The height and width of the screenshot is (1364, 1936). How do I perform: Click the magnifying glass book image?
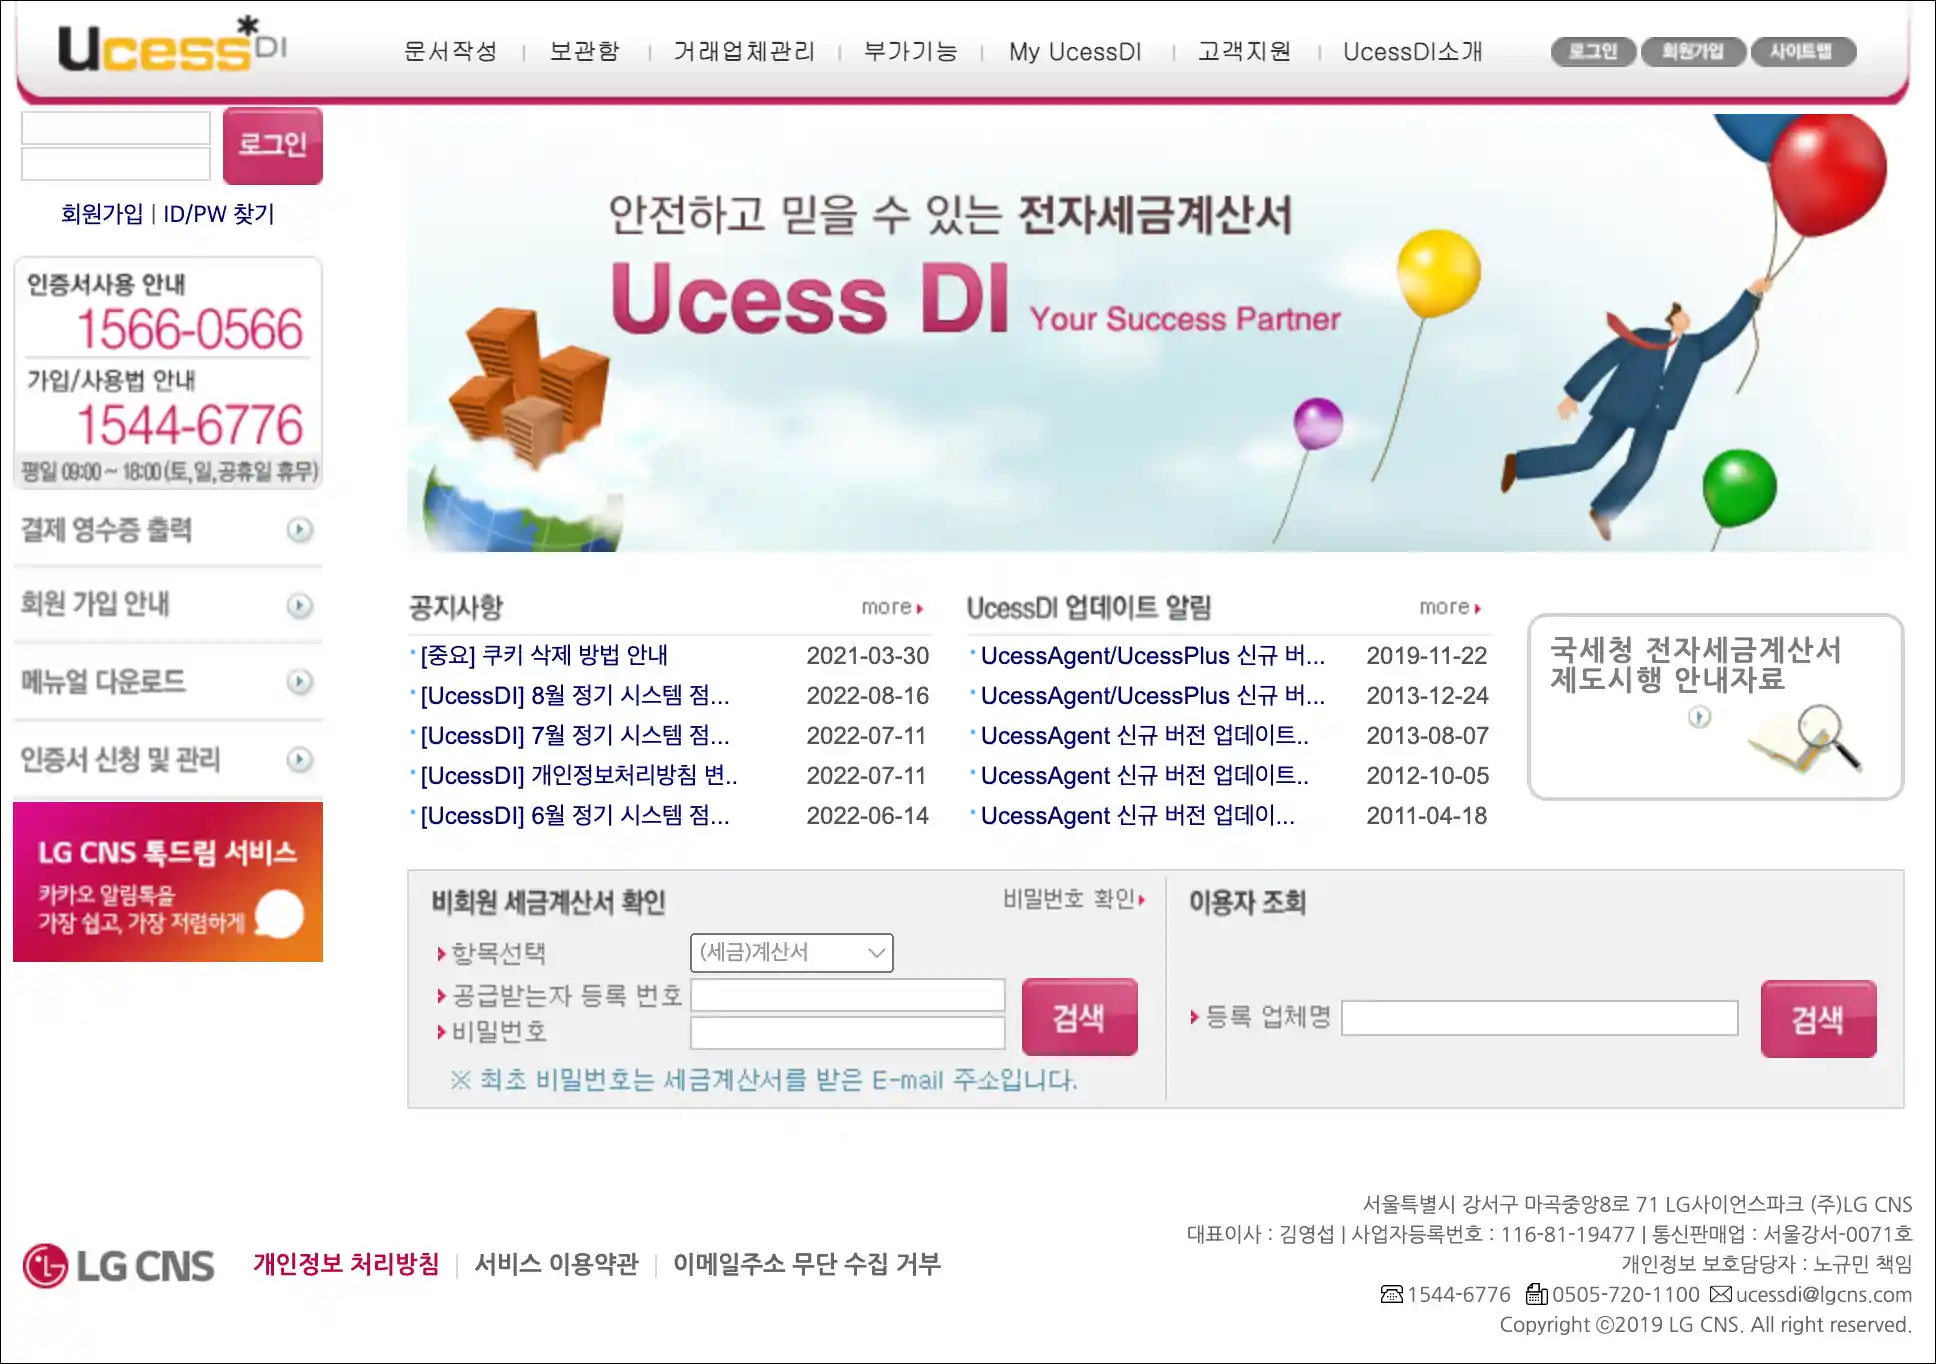point(1805,739)
